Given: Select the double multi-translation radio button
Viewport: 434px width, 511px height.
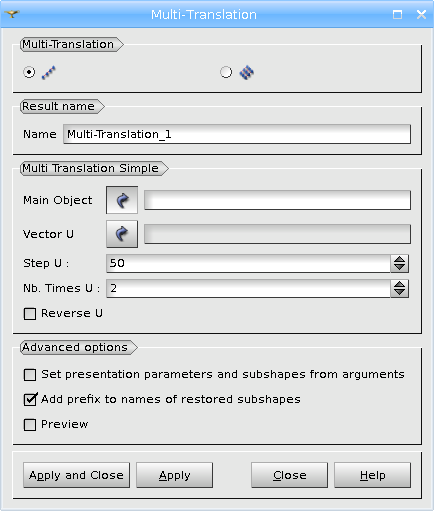Looking at the screenshot, I should (226, 72).
